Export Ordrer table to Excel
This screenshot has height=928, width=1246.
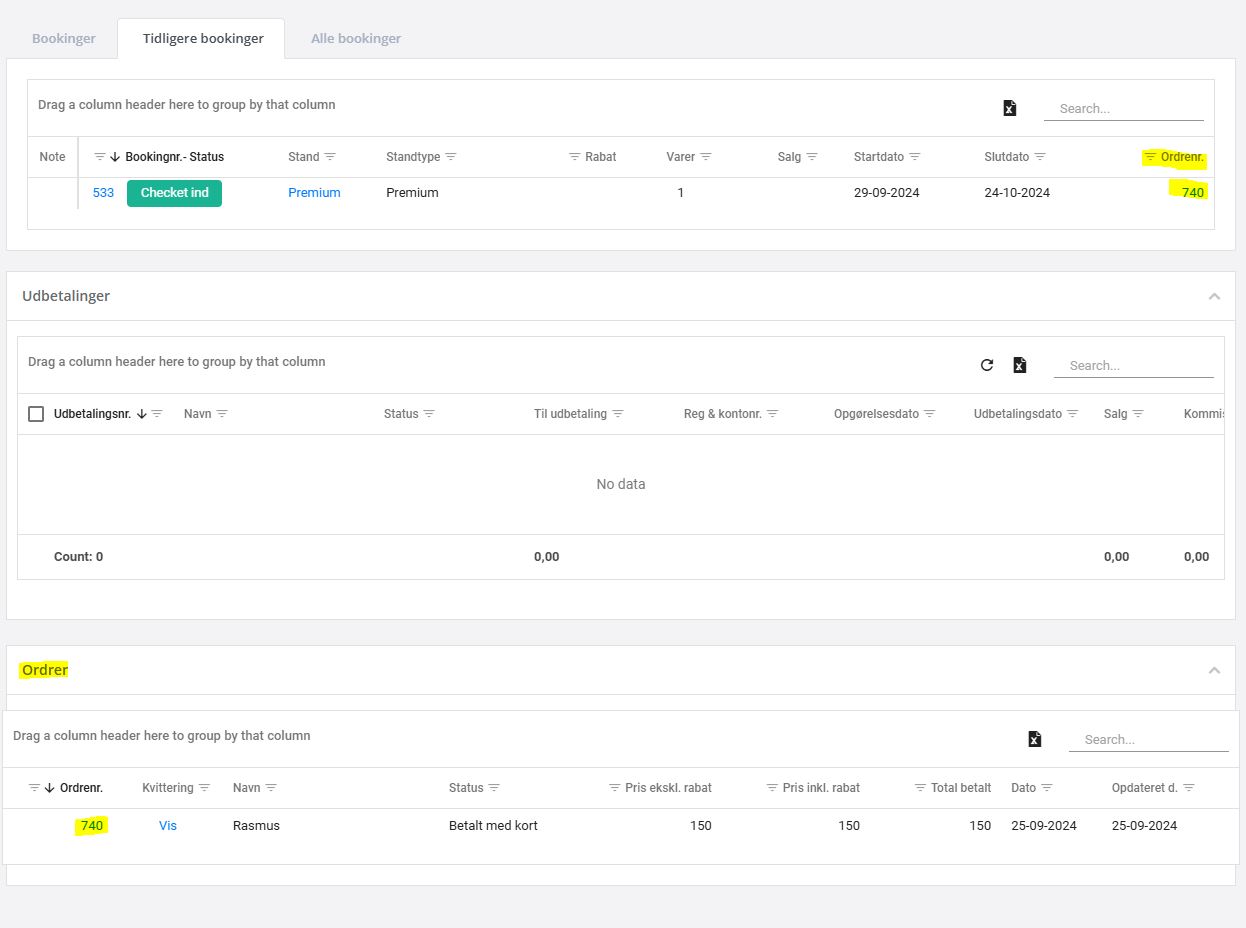point(1034,739)
